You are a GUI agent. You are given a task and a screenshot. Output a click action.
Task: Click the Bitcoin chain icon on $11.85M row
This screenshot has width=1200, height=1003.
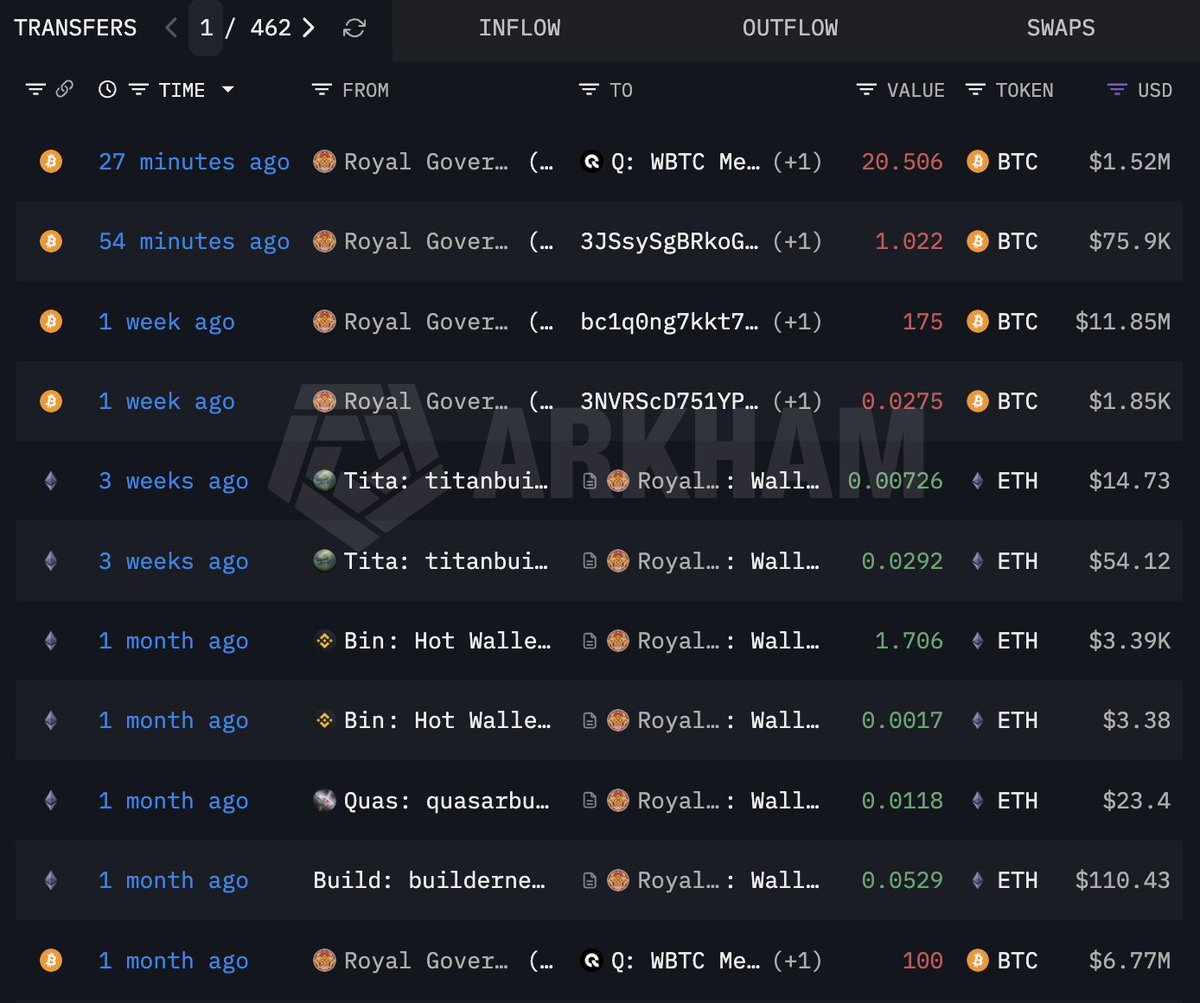pos(50,321)
